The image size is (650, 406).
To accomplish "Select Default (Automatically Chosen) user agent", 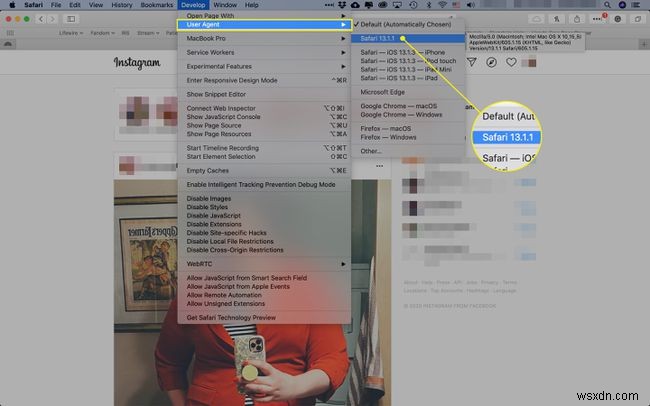I will pyautogui.click(x=408, y=24).
